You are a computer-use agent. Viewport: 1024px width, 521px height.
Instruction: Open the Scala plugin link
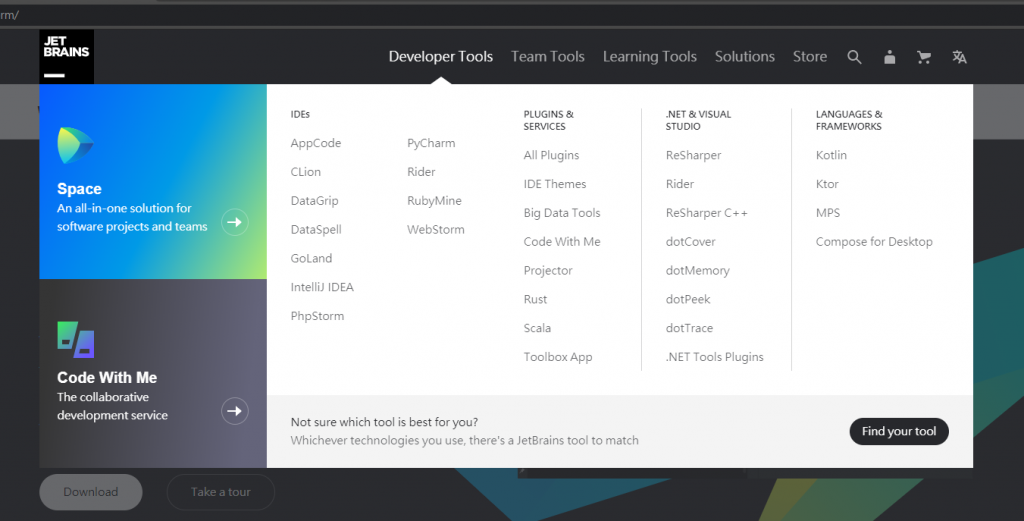point(537,328)
